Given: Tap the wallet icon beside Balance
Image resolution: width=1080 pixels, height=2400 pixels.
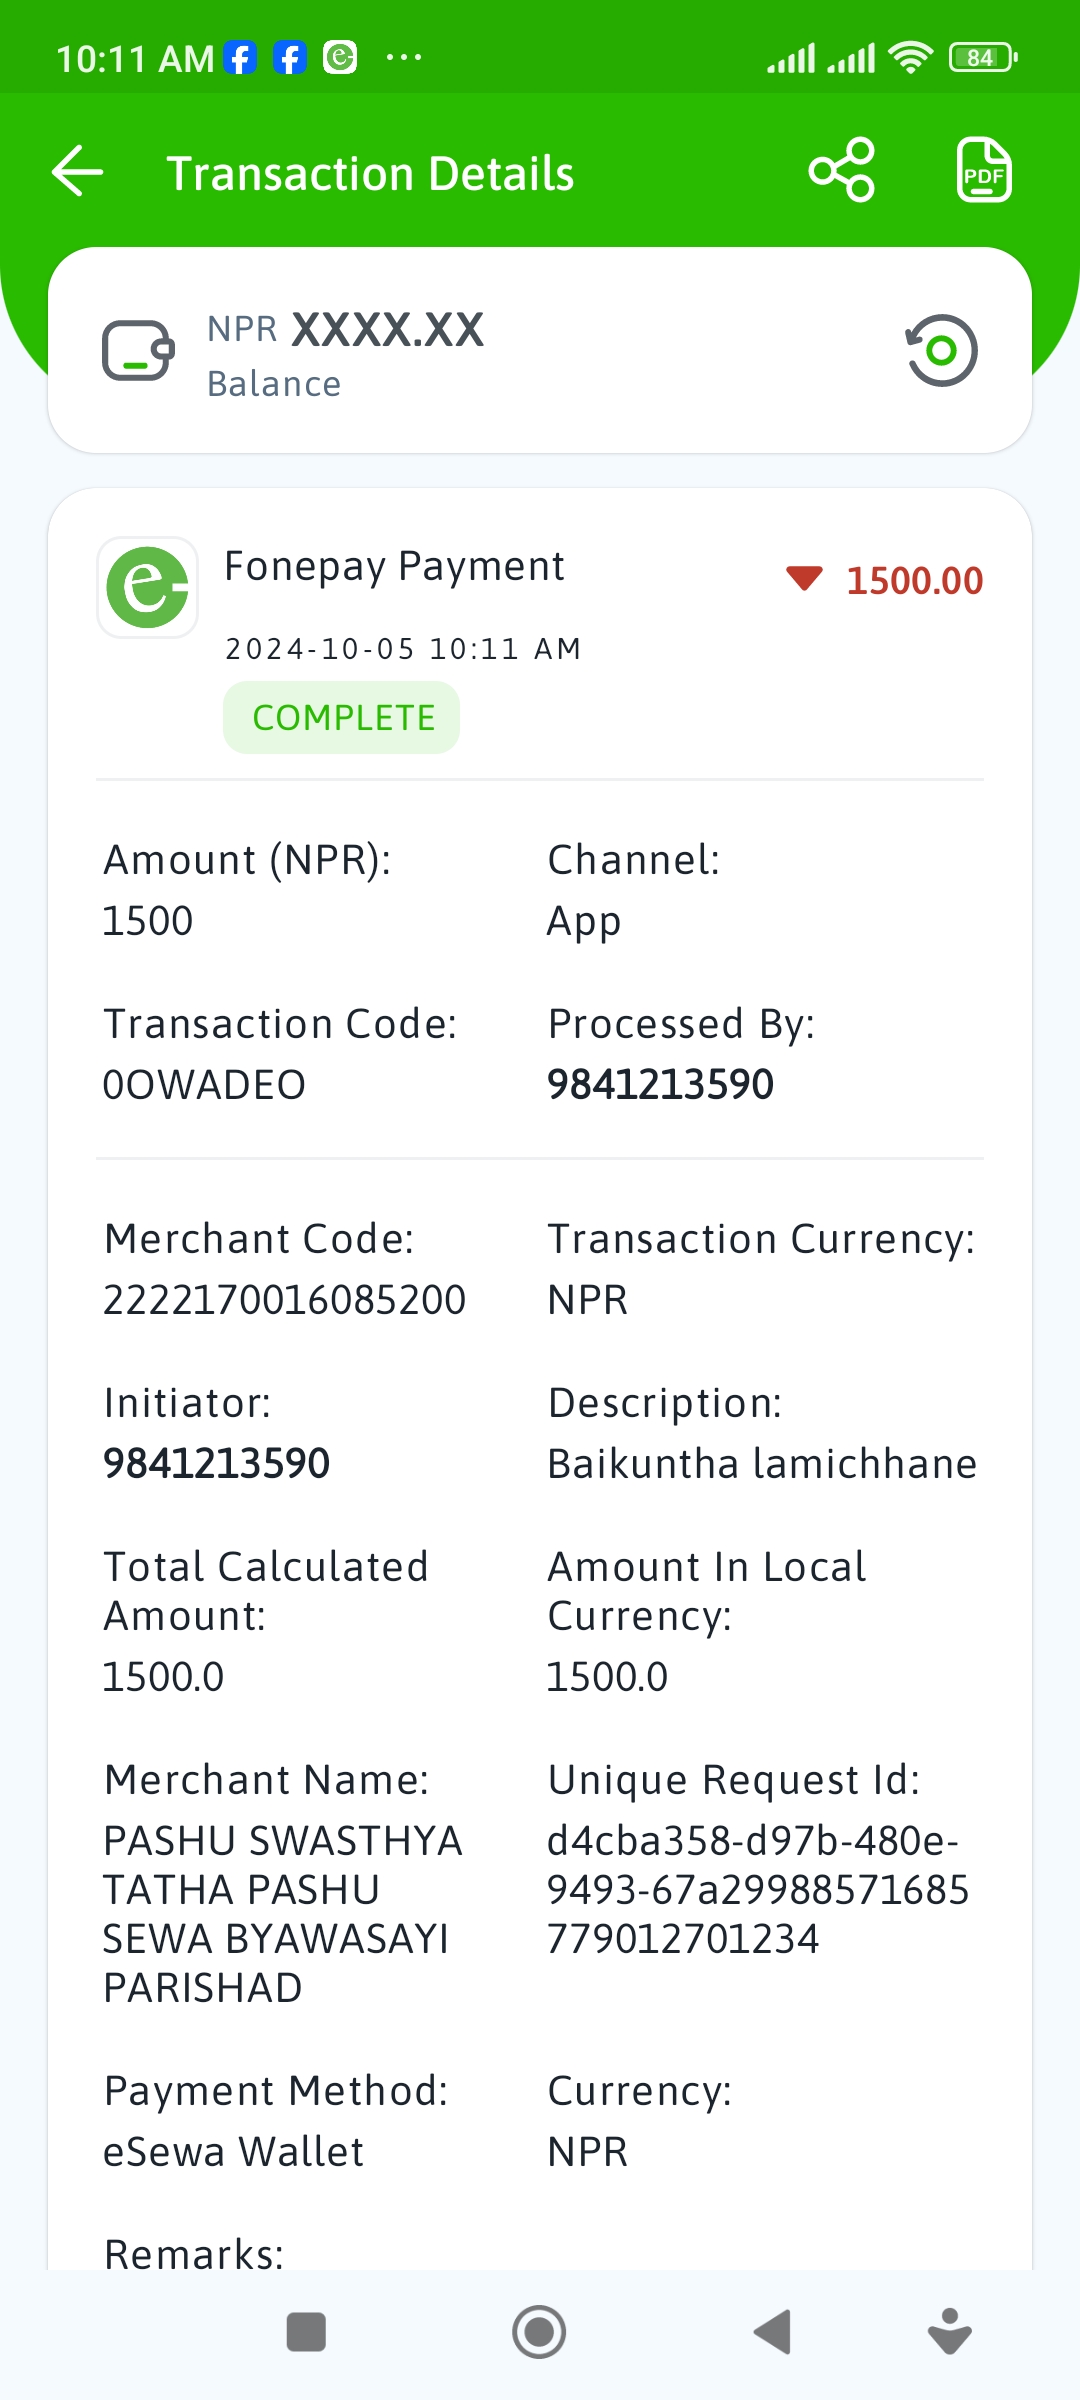Looking at the screenshot, I should 138,350.
